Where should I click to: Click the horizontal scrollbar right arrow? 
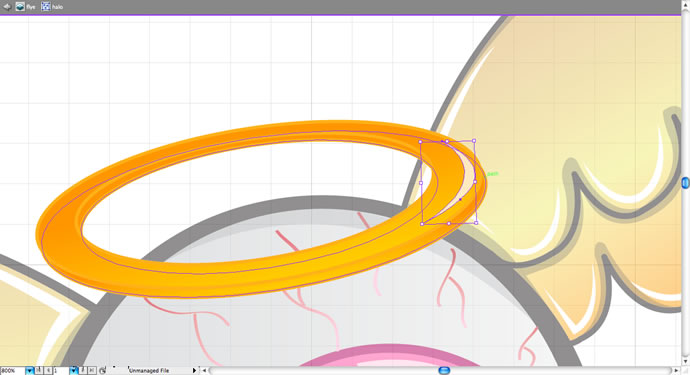click(676, 371)
